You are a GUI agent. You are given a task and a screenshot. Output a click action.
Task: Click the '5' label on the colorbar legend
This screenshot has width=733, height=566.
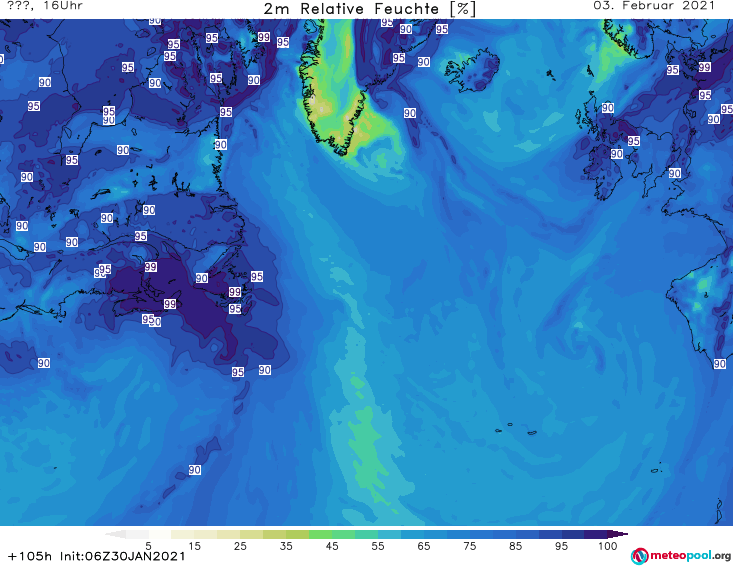pyautogui.click(x=148, y=546)
